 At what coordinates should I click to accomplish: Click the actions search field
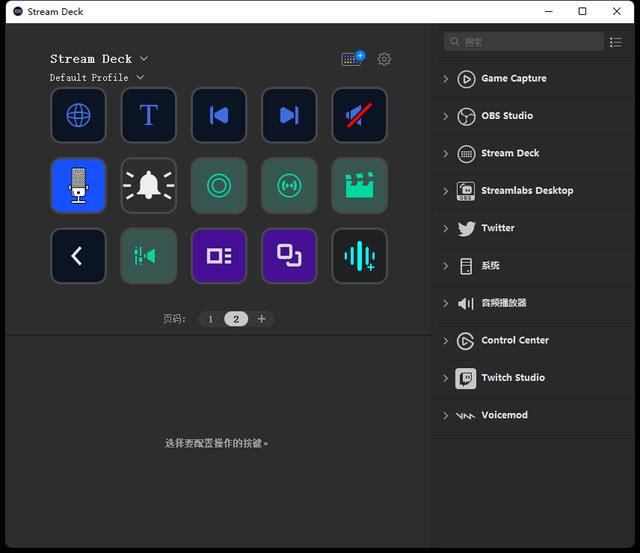point(524,42)
